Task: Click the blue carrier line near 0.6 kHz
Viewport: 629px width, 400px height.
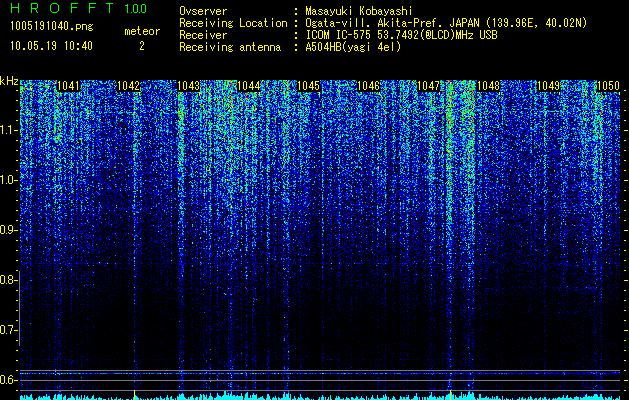Action: (x=320, y=373)
